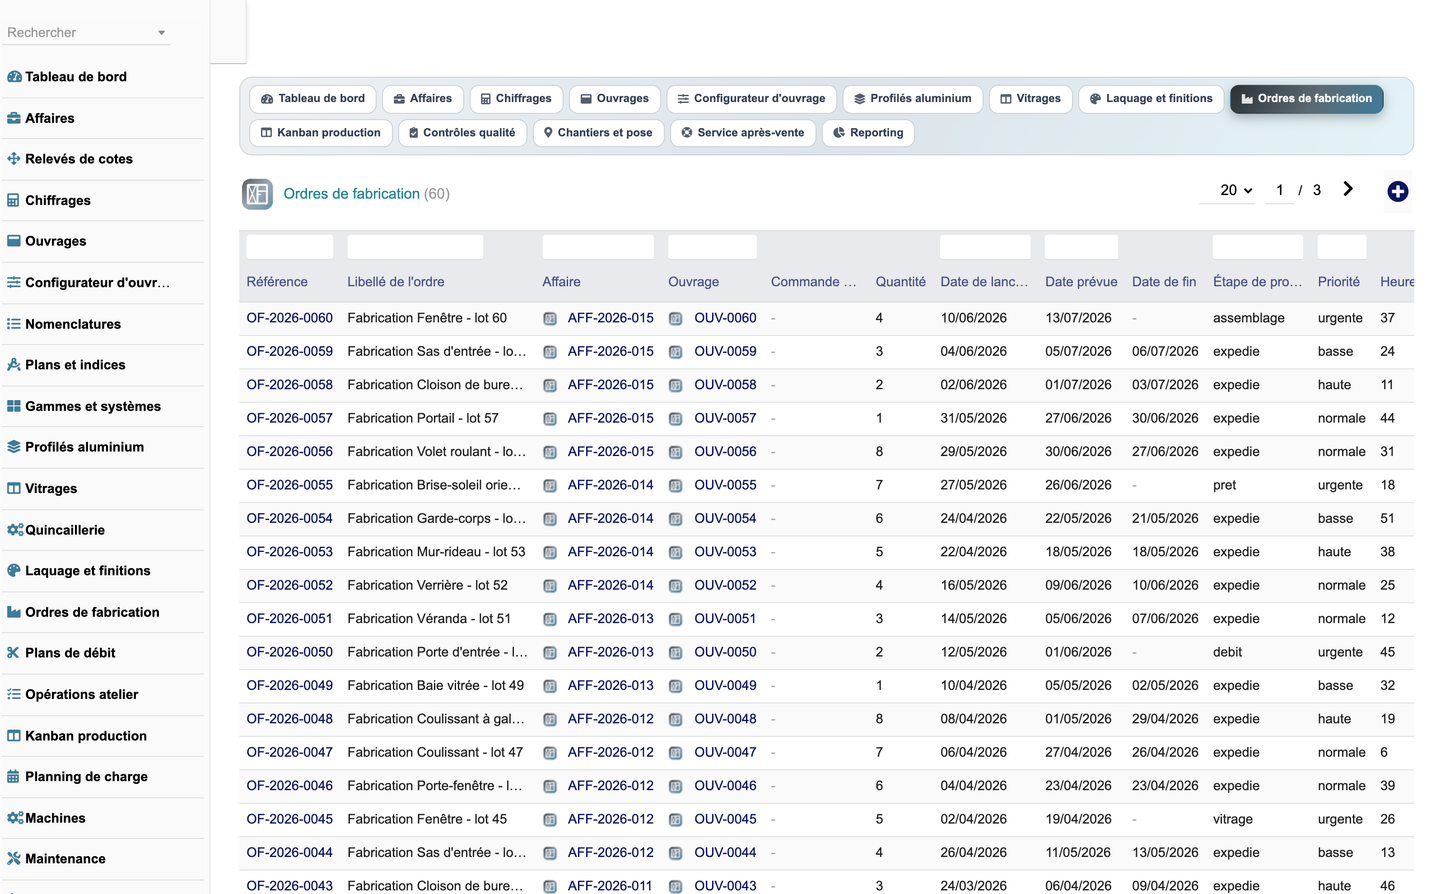Viewport: 1445px width, 894px height.
Task: Click the Quincaillerie gears icon
Action: [15, 530]
